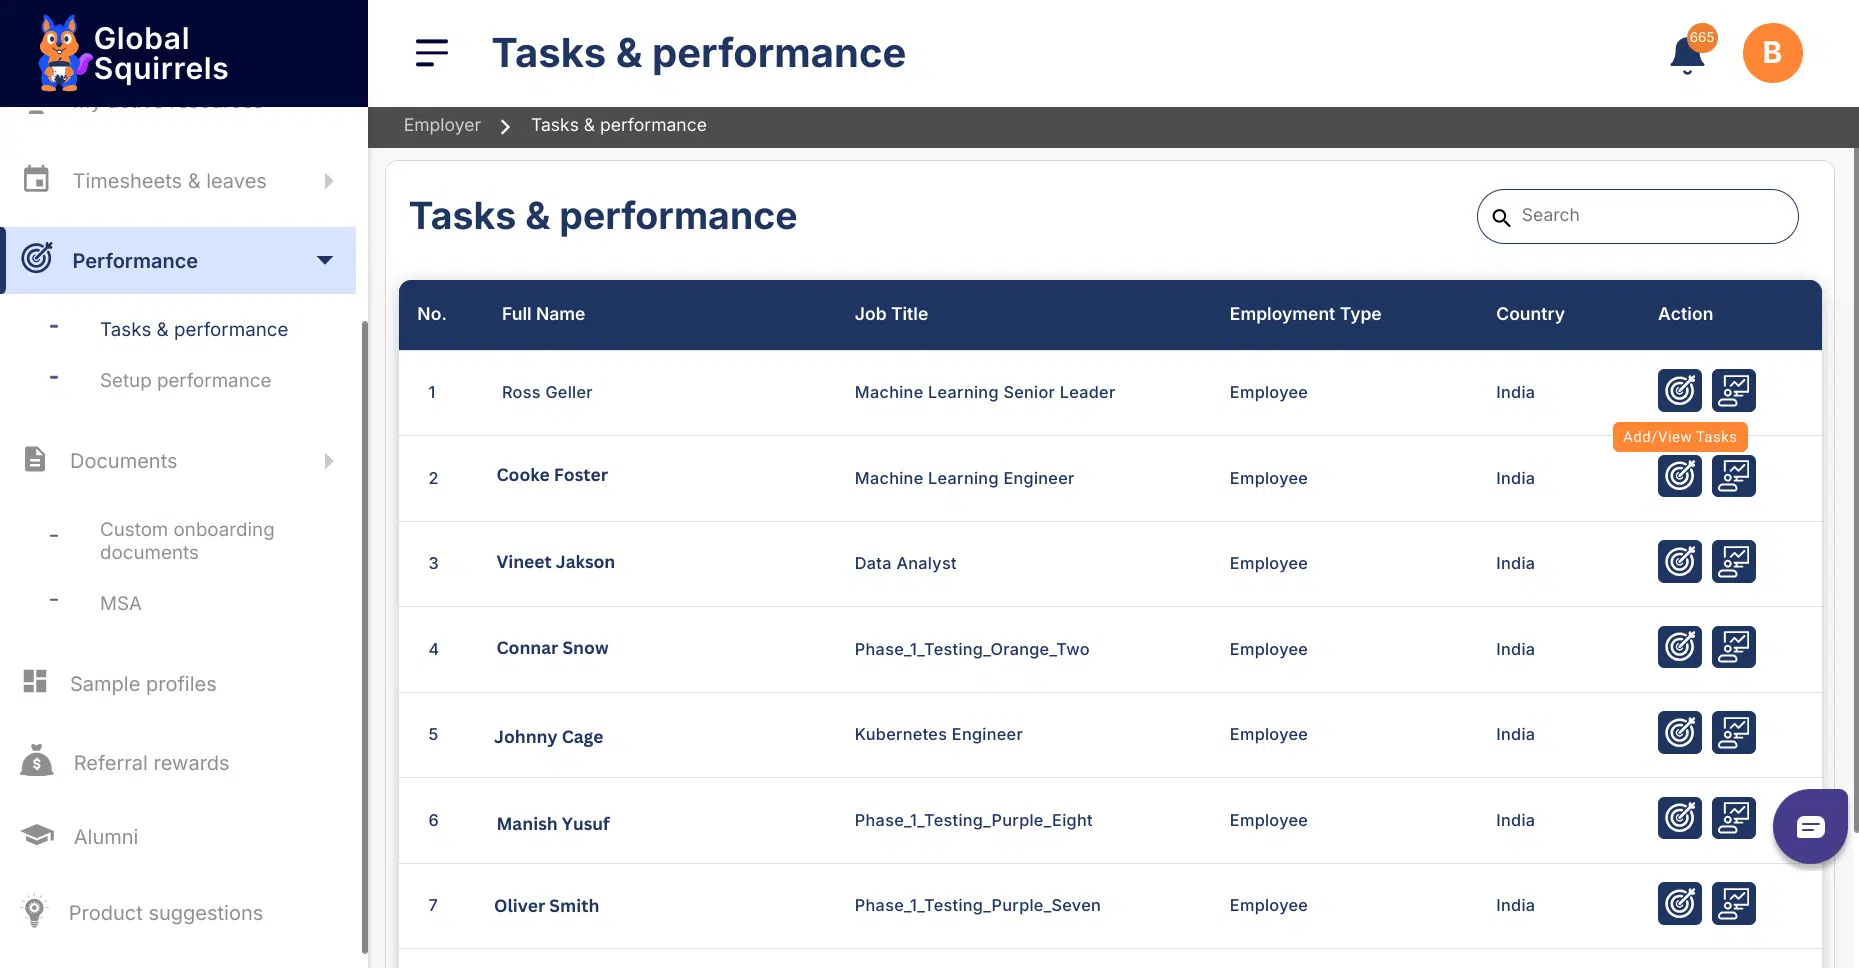Open the chat support widget
The width and height of the screenshot is (1859, 968).
tap(1809, 827)
